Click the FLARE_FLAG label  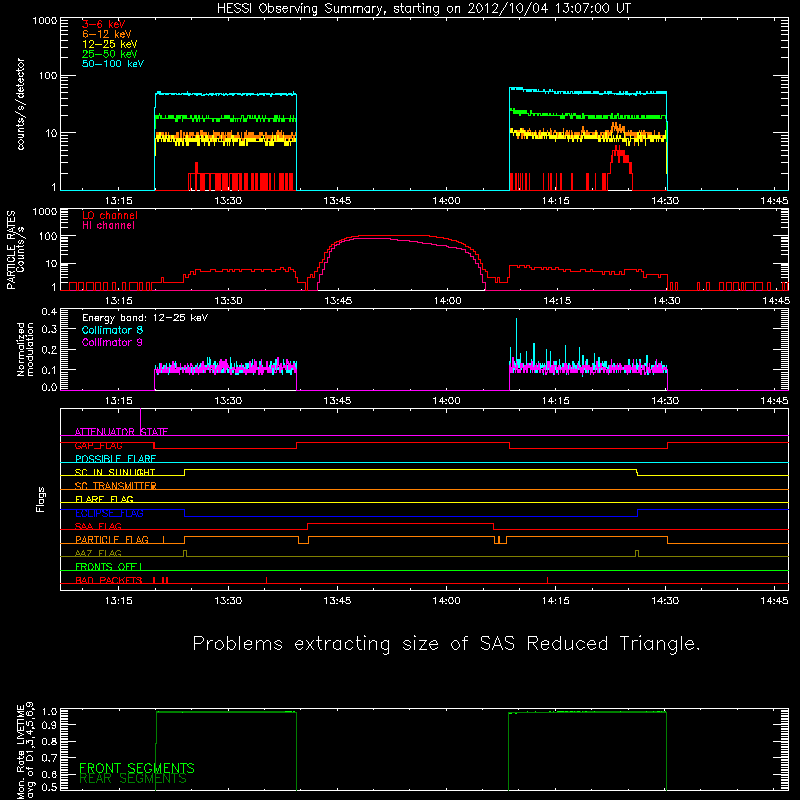(104, 499)
